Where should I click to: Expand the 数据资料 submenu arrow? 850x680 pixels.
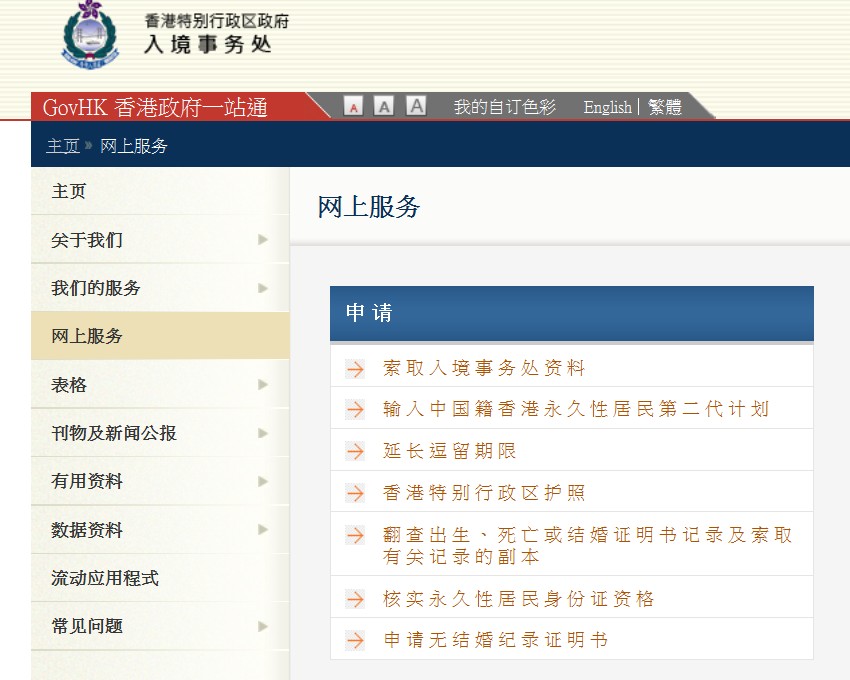point(263,529)
